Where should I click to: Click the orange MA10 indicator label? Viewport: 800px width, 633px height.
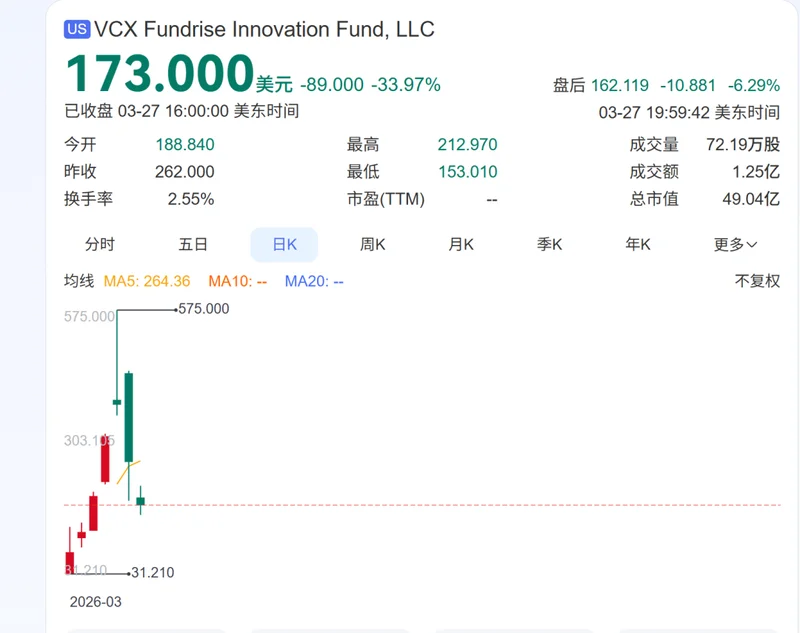[237, 281]
